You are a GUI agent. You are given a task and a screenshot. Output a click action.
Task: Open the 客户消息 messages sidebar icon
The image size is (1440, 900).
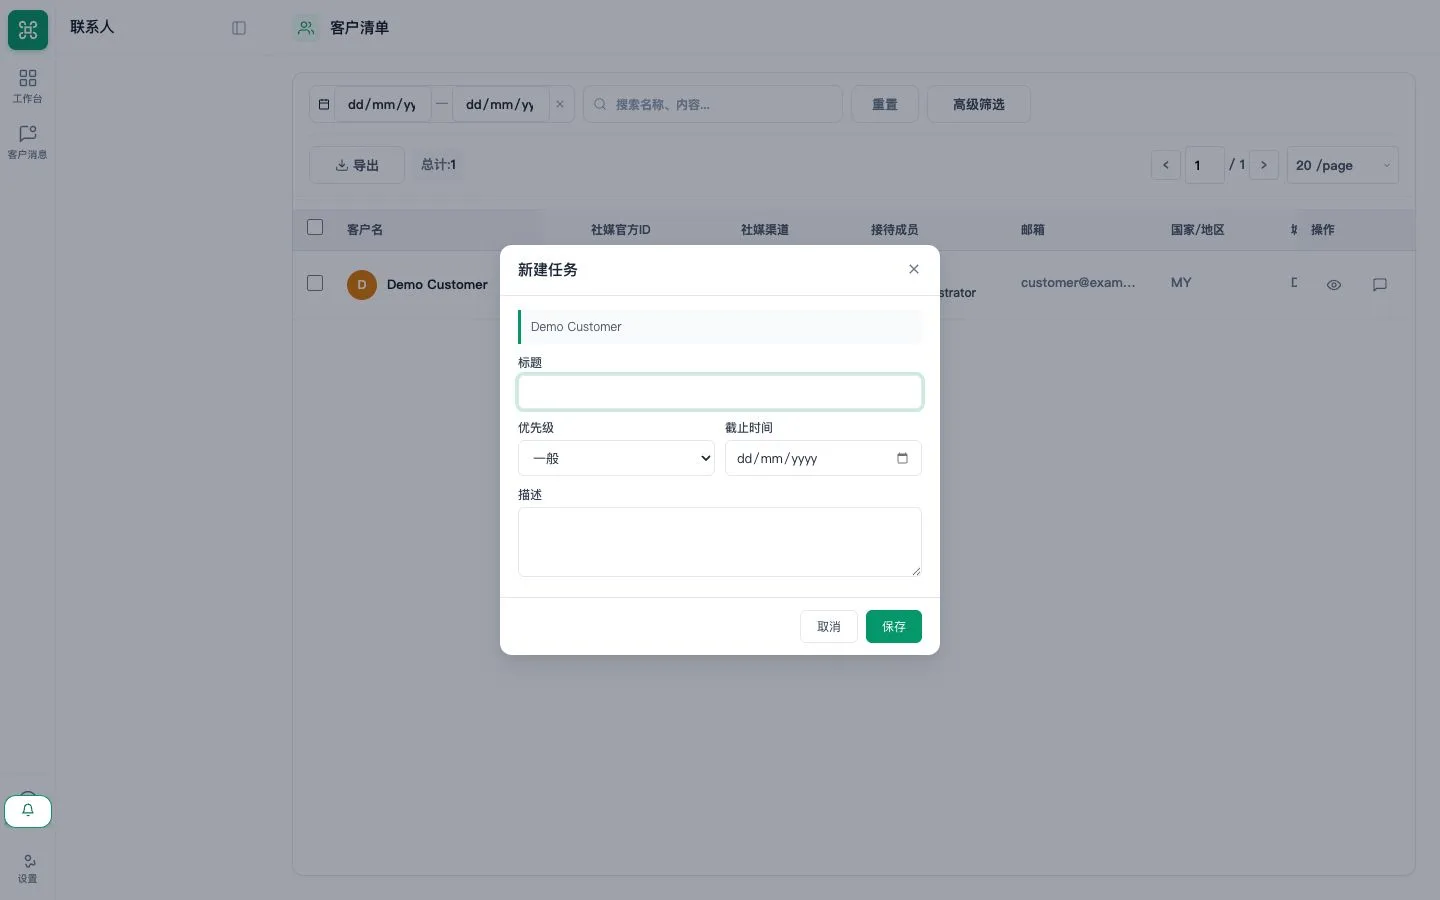28,141
